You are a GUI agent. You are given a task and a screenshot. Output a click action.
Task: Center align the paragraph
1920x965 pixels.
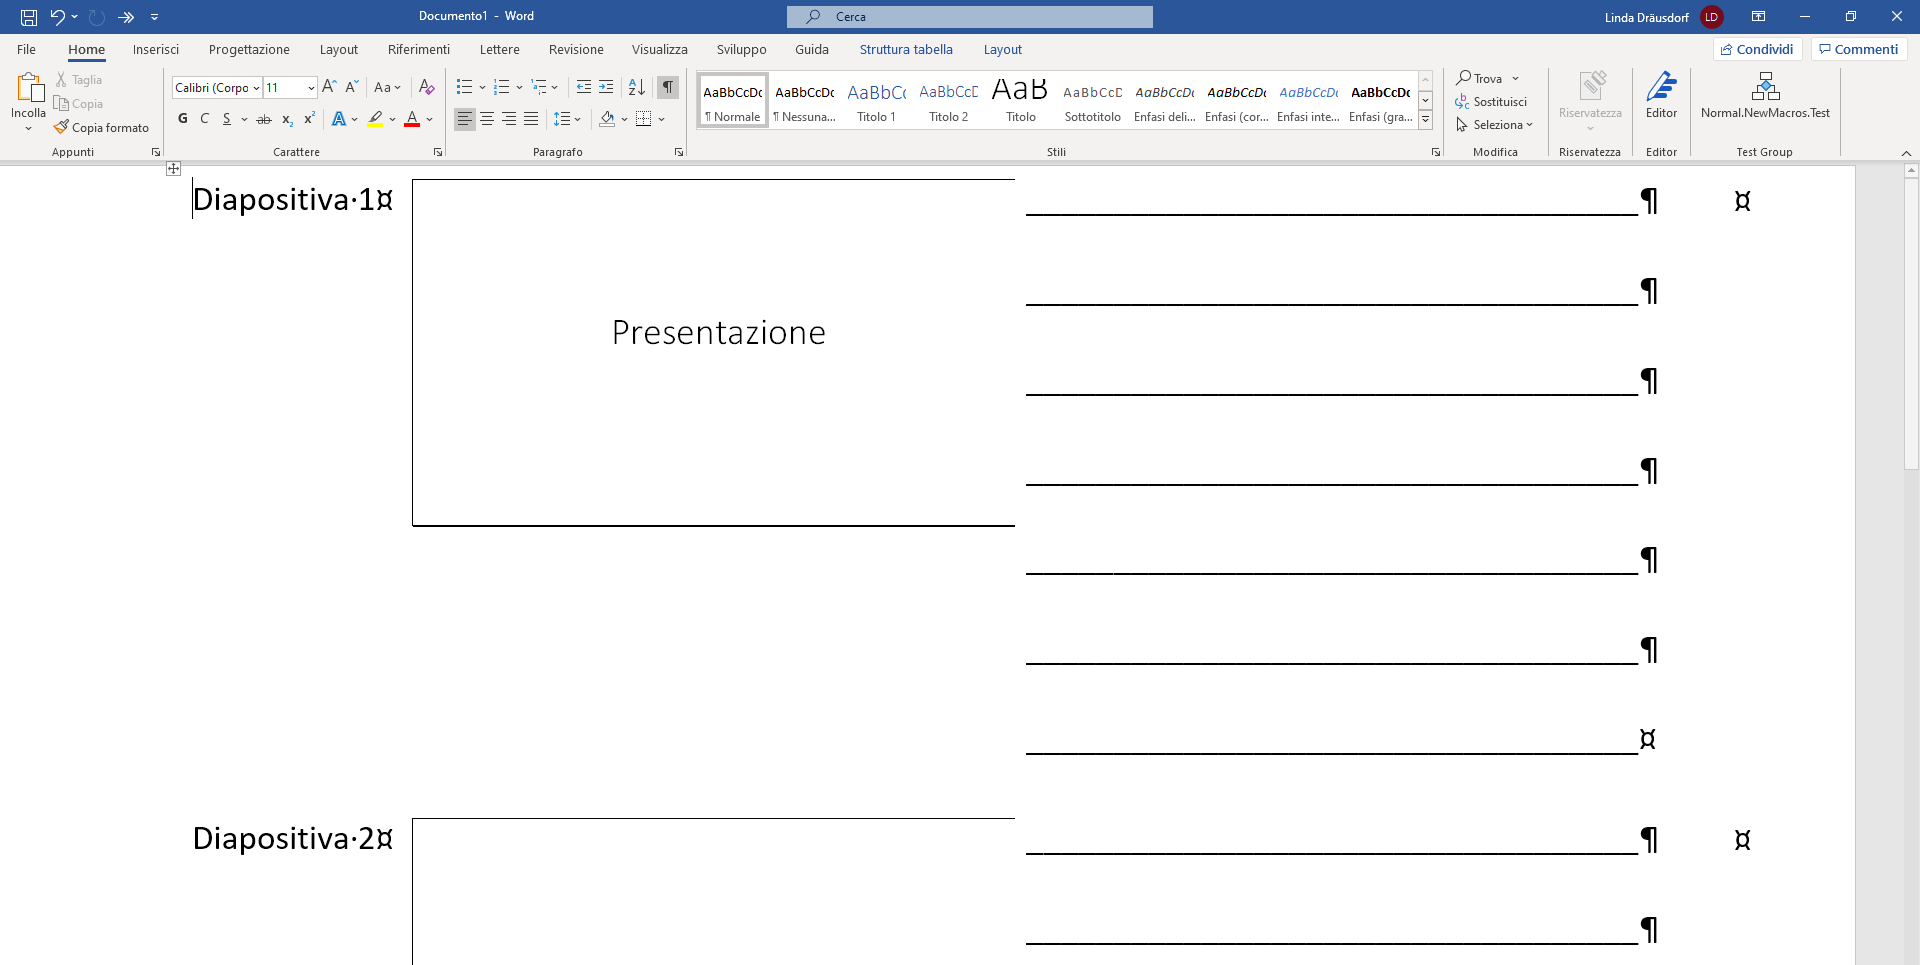point(487,119)
